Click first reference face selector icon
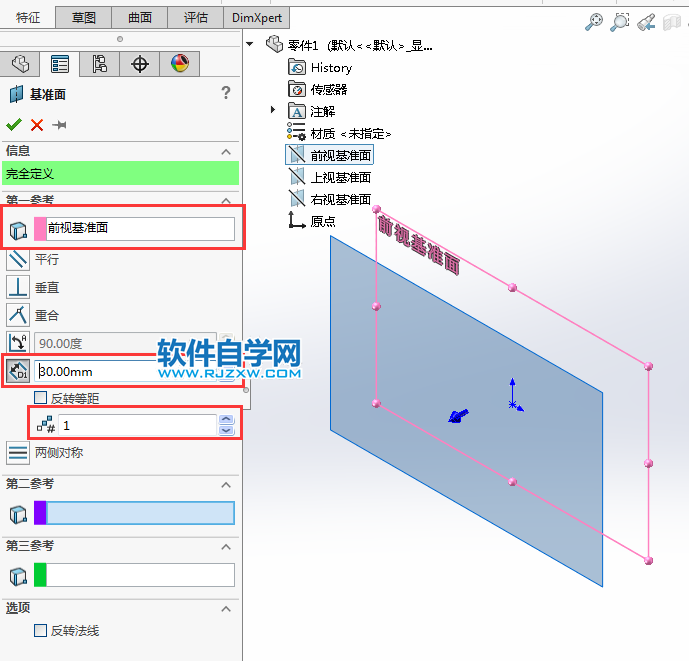Viewport: 689px width, 661px height. pos(18,230)
